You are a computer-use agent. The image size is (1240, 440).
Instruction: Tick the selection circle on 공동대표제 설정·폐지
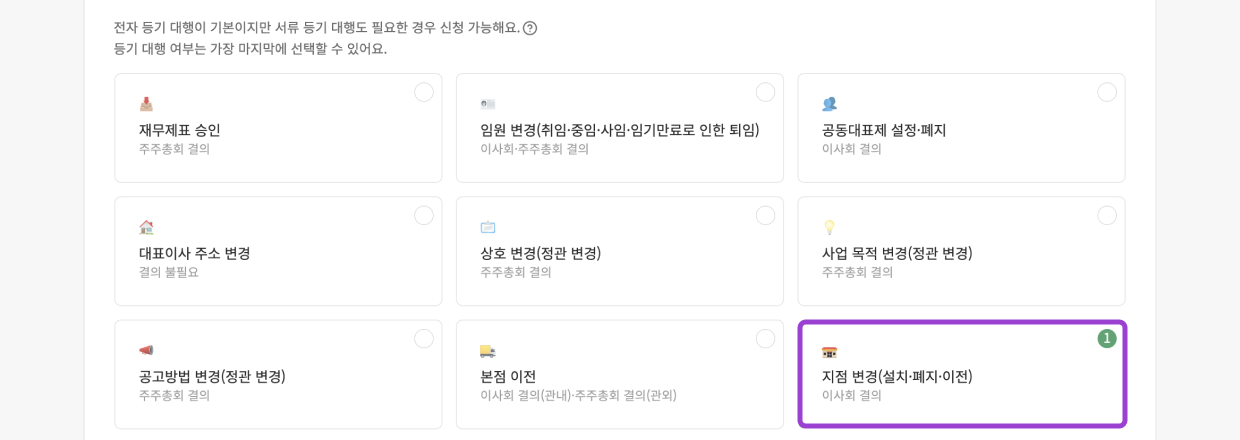click(x=1107, y=92)
